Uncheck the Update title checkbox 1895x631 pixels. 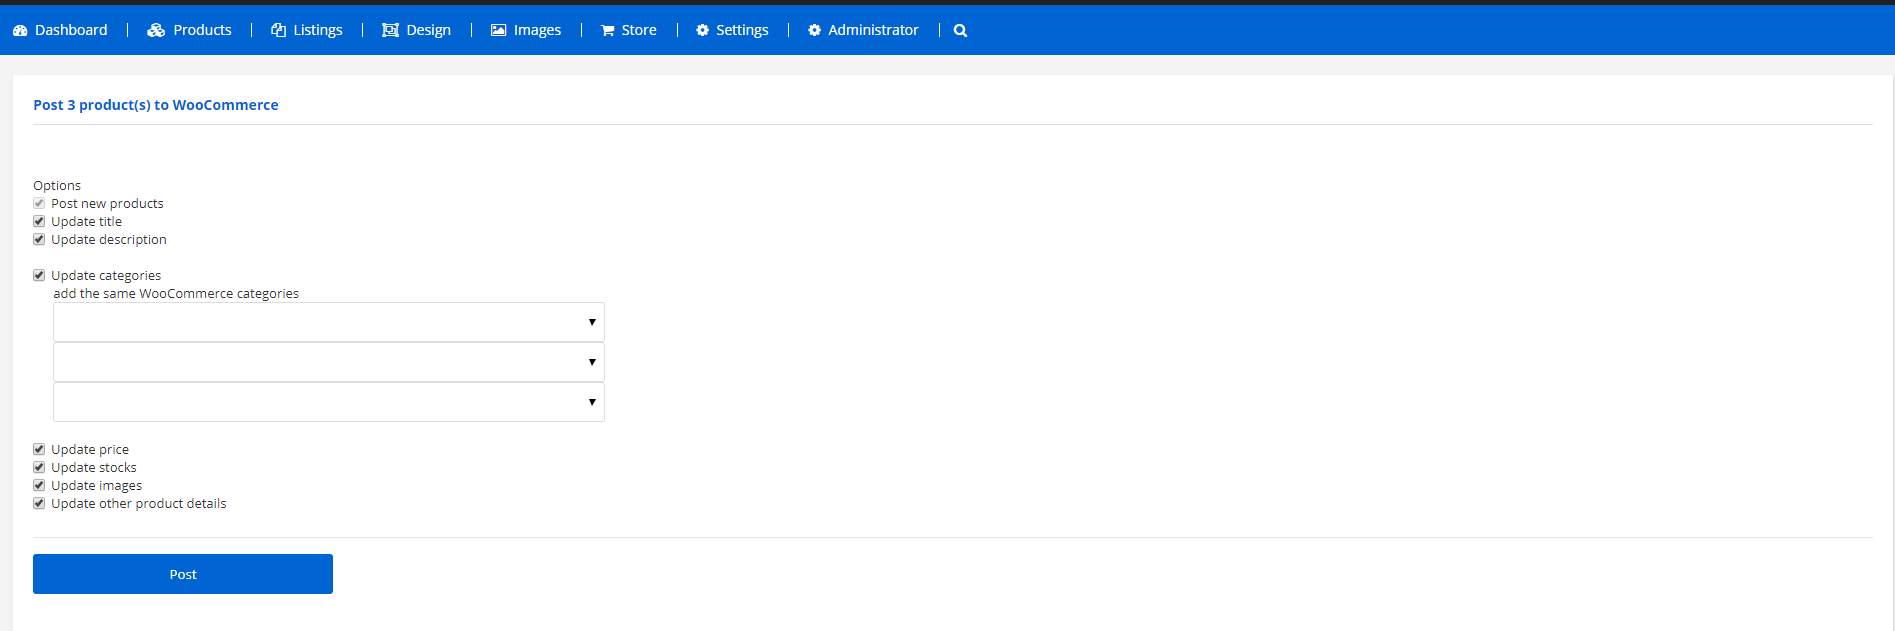(x=39, y=221)
